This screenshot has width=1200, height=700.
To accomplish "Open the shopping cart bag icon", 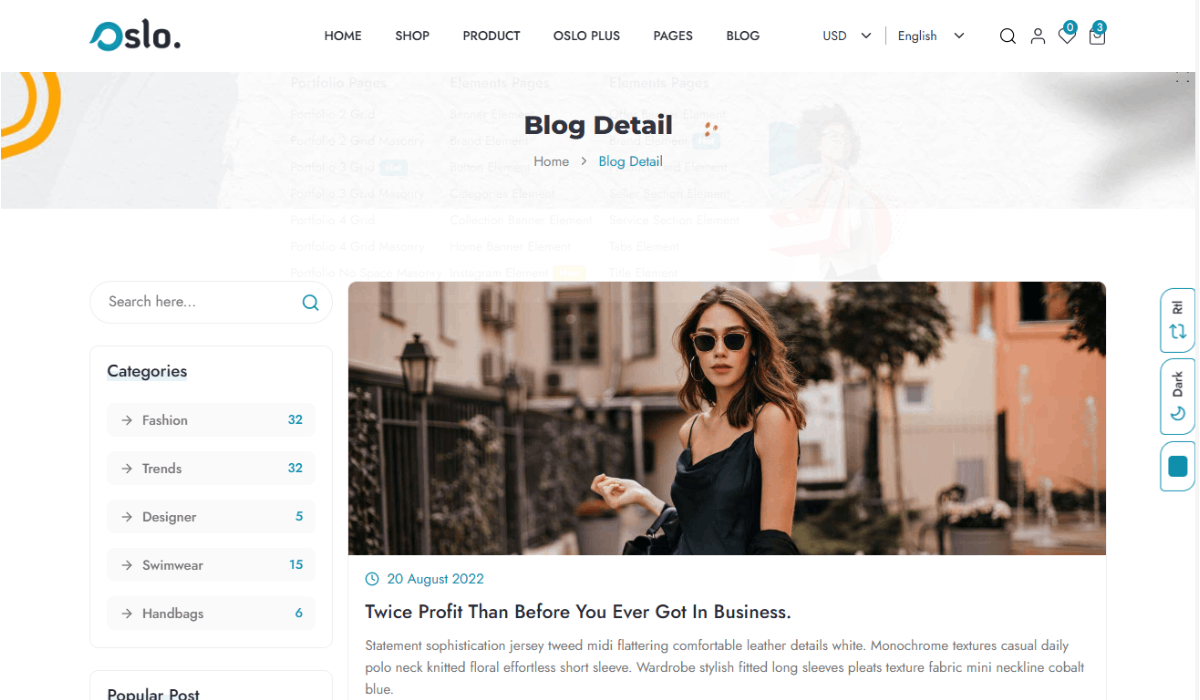I will [1097, 36].
